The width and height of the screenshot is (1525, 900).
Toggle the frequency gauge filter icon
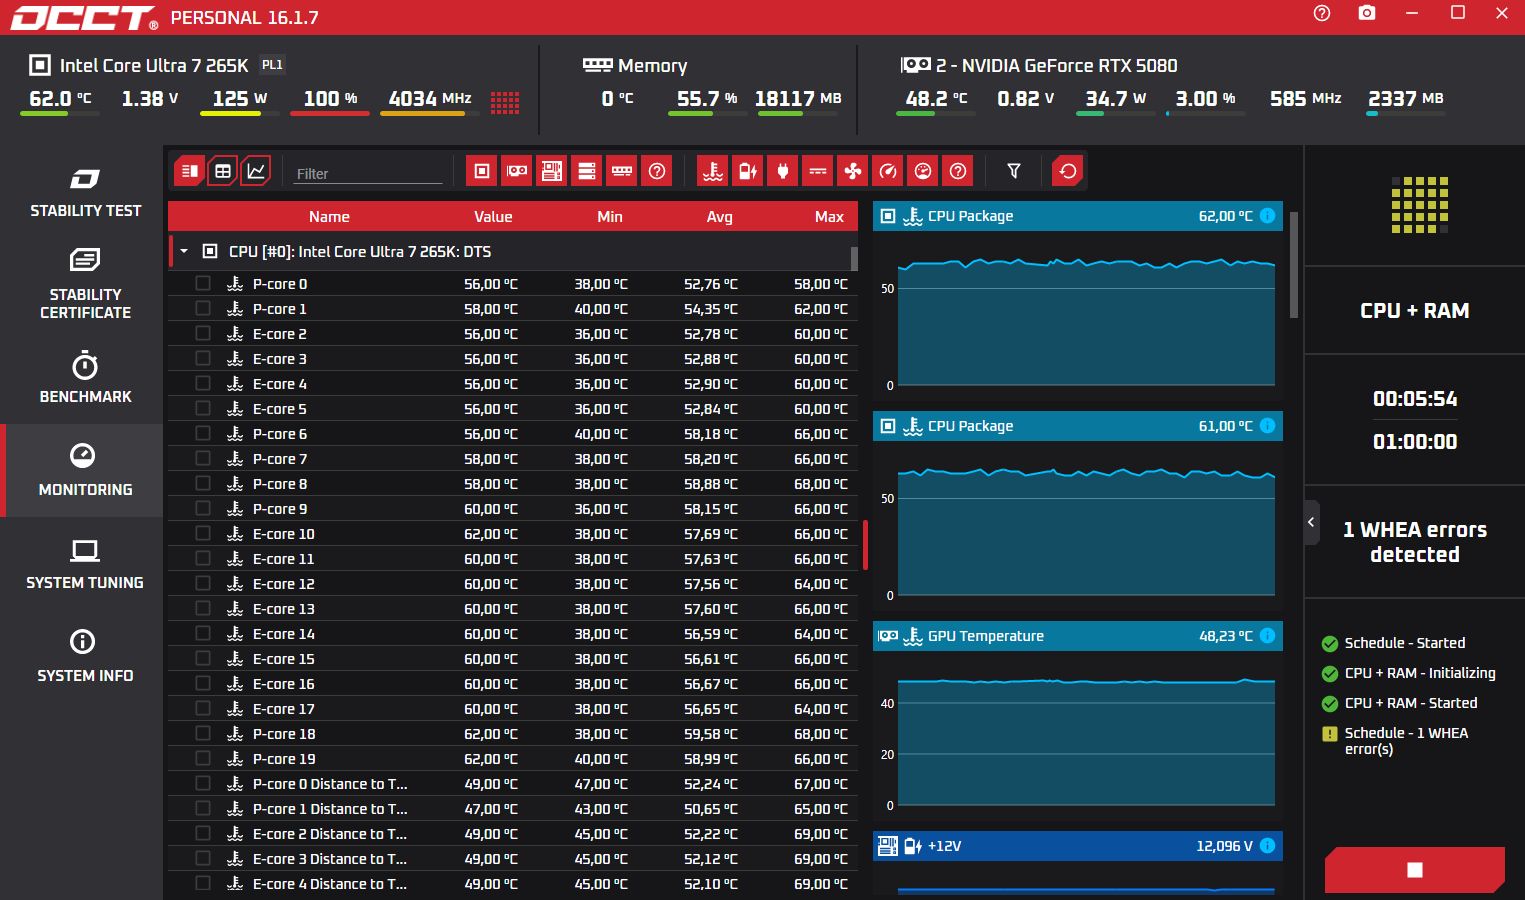point(888,171)
